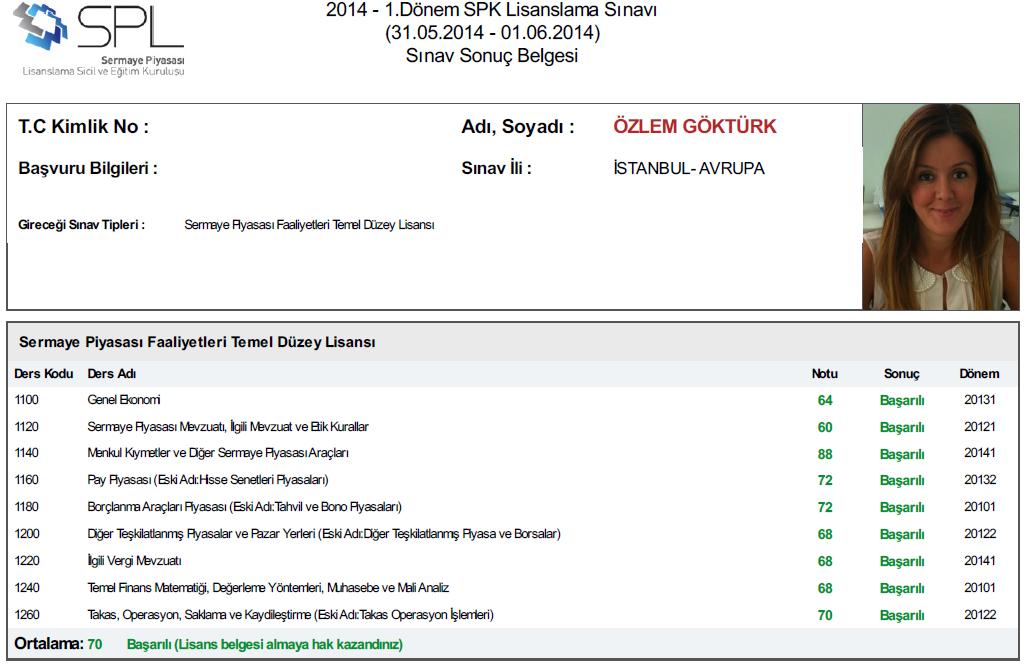Select the exam city 'İSTANBUL- AVRUPA'
The height and width of the screenshot is (669, 1028).
[x=689, y=169]
